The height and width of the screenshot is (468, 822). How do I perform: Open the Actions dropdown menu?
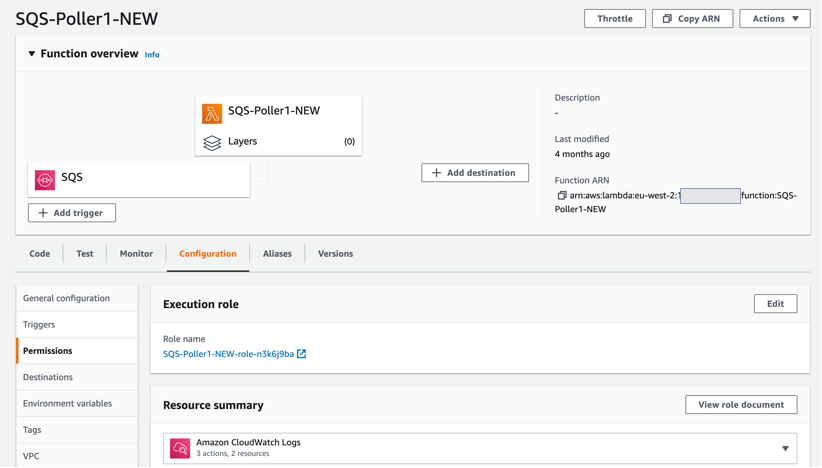[x=774, y=19]
